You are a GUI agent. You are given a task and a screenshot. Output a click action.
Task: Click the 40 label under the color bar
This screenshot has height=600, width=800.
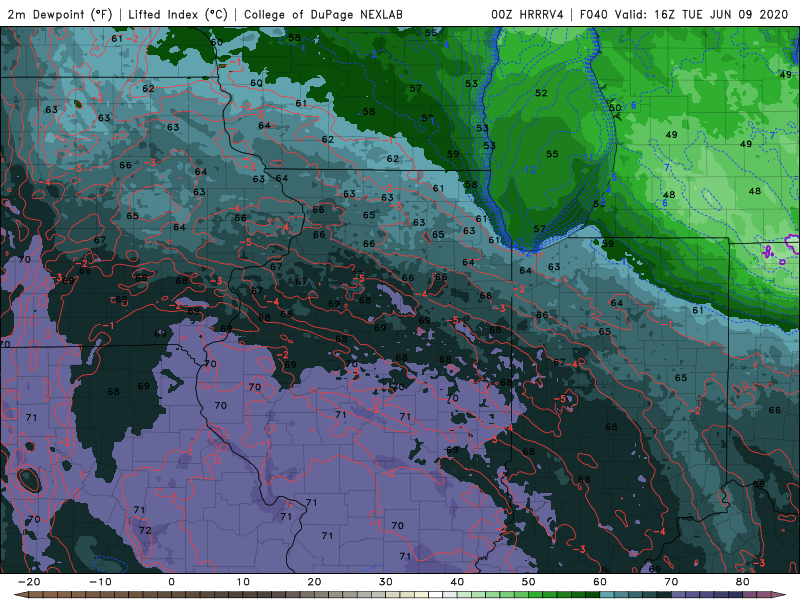[x=457, y=582]
